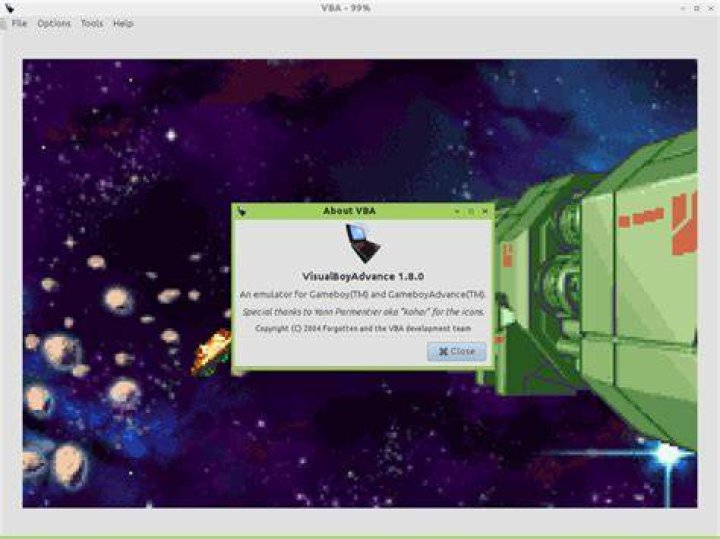
Task: Click the copyright 2004 Forgotten text line
Action: point(363,328)
